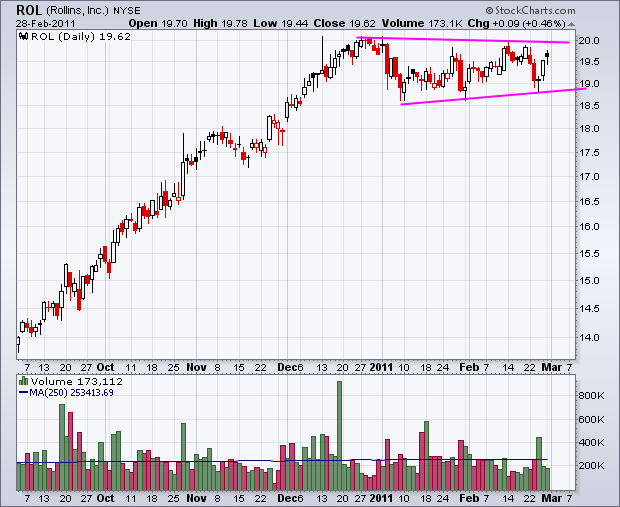The height and width of the screenshot is (507, 620).
Task: Click the 19.5 price axis label
Action: pyautogui.click(x=589, y=62)
